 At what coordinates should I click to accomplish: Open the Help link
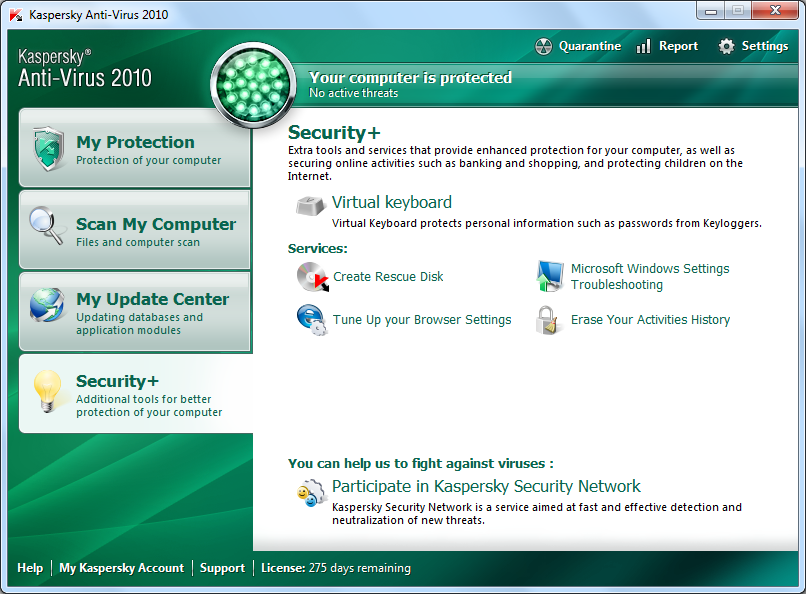[30, 568]
